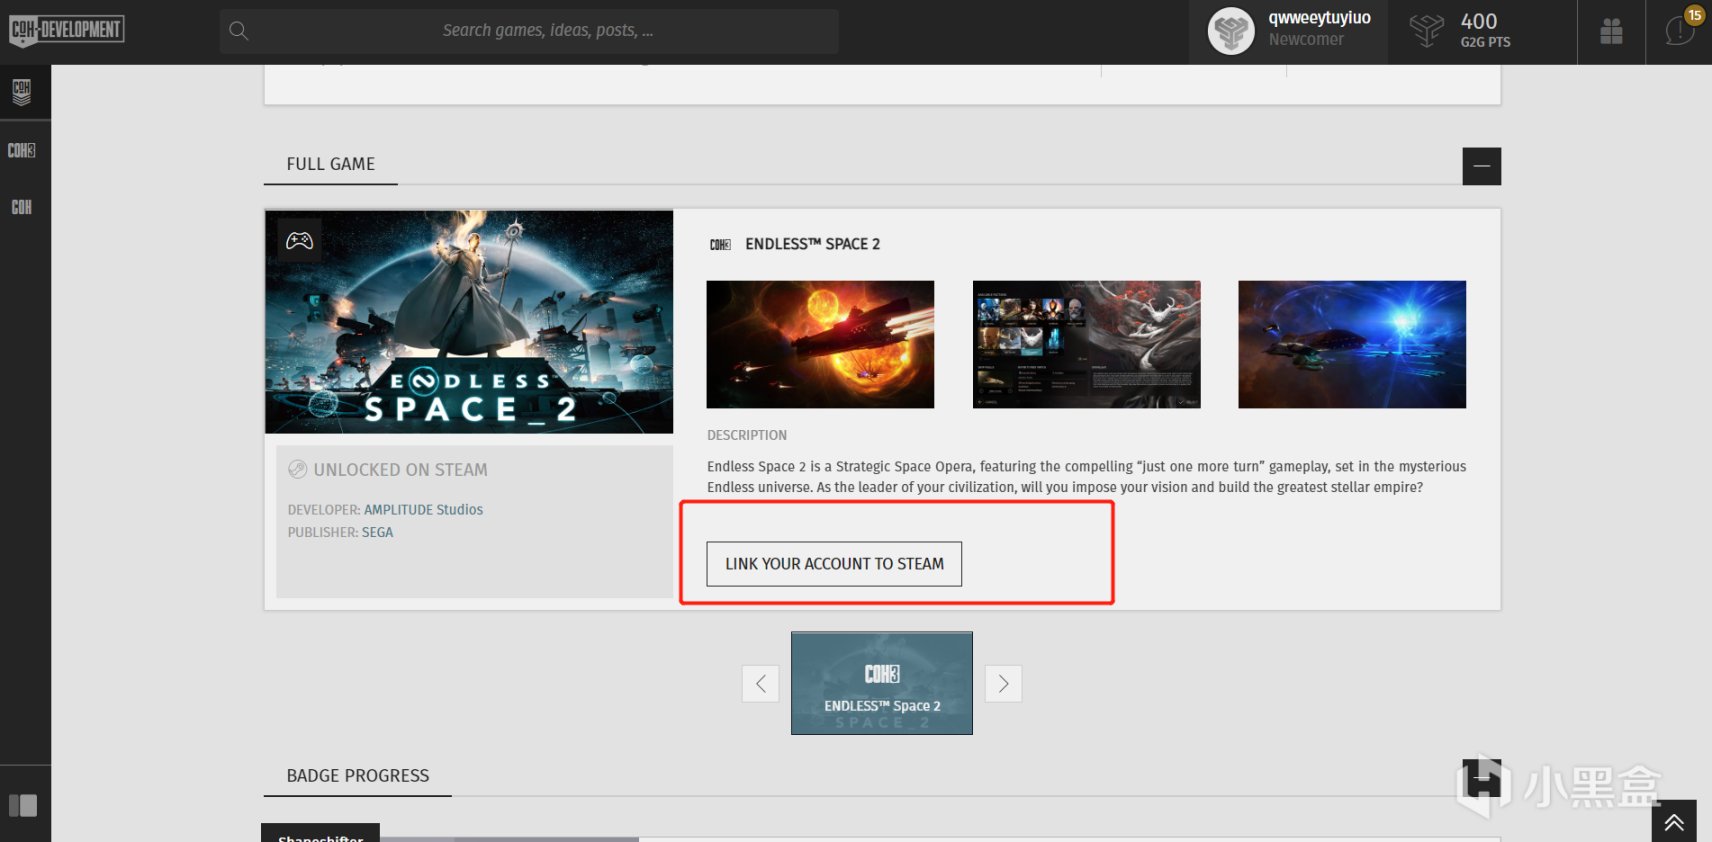This screenshot has width=1712, height=842.
Task: Click the ENDLESS™ SPACE 2 title text
Action: tap(812, 244)
